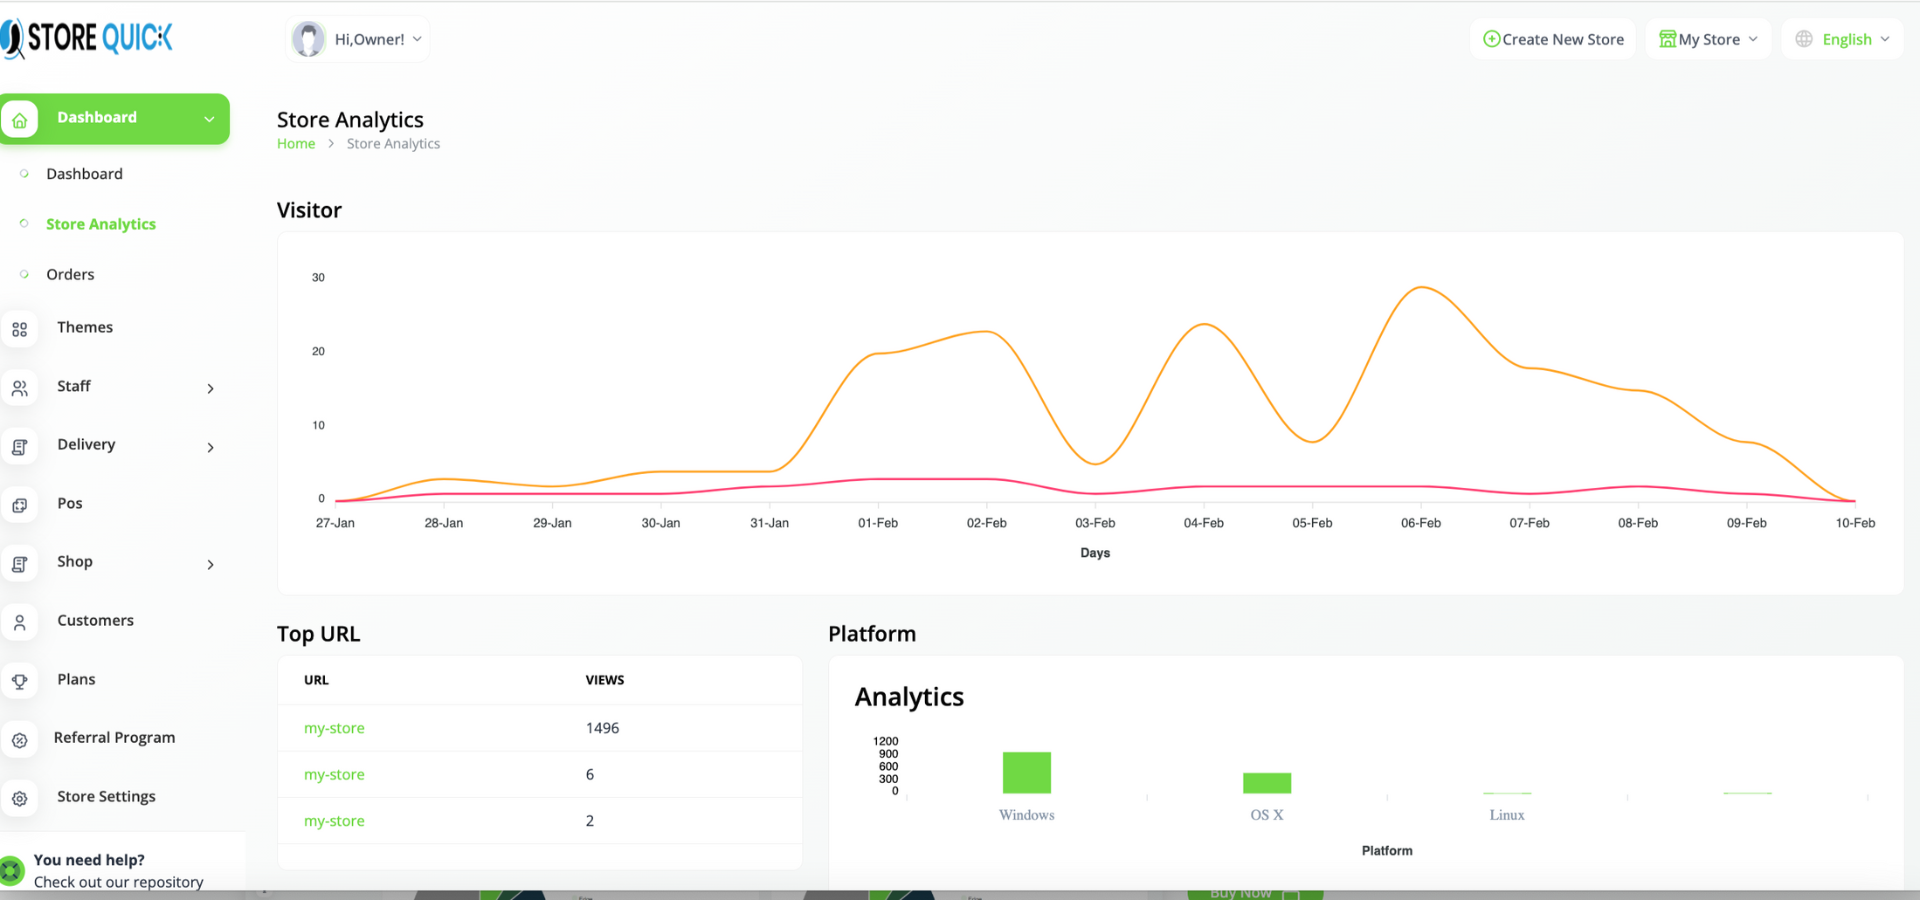Click the Windows bar in Platform chart
The image size is (1920, 900).
[1026, 772]
